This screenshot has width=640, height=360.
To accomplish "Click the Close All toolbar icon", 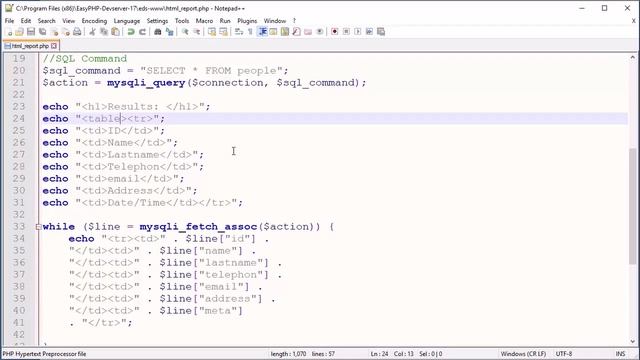I will click(66, 32).
